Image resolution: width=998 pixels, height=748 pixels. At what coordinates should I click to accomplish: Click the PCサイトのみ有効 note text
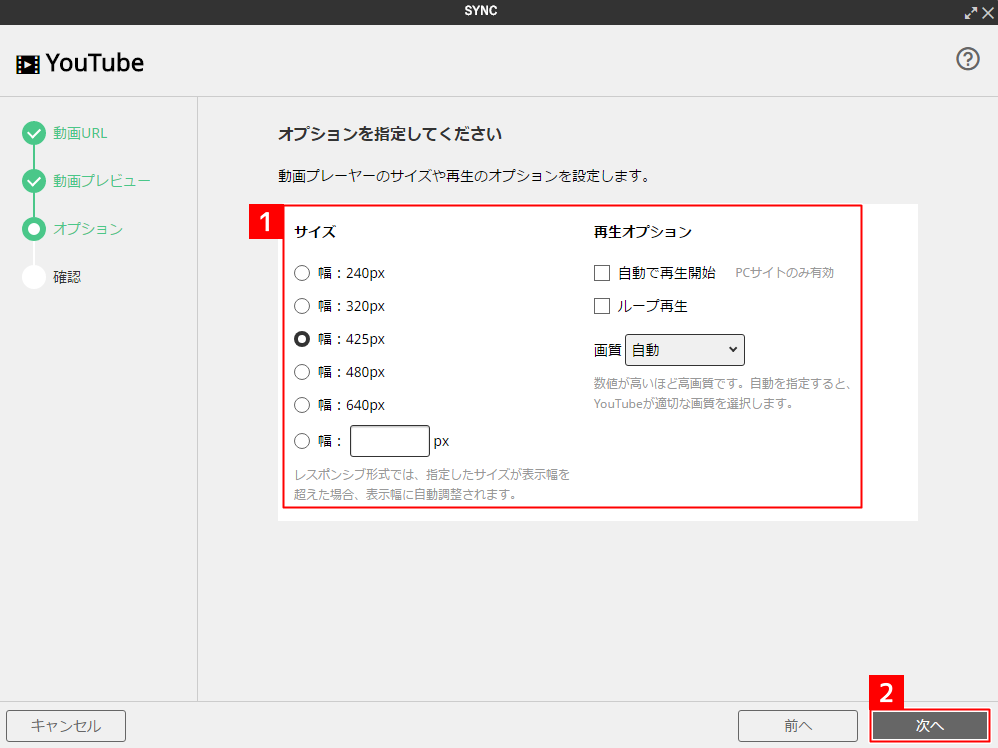click(784, 272)
